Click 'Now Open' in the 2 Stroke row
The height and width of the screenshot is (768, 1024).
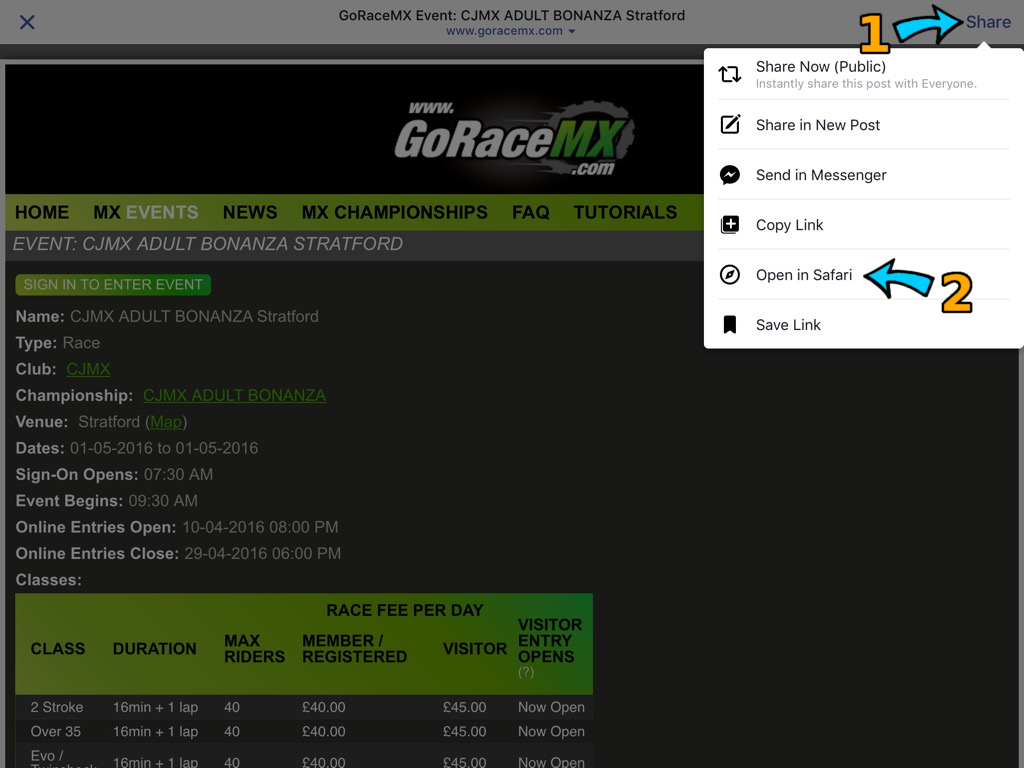point(551,707)
